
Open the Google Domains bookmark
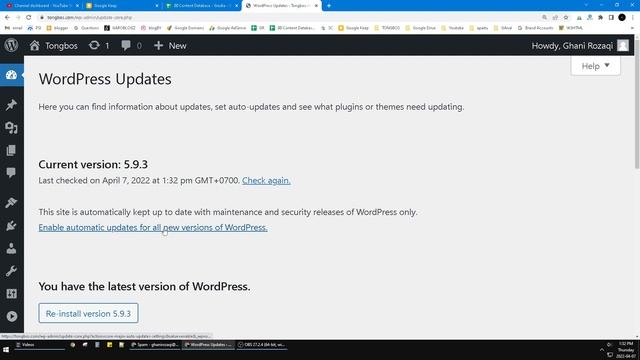[185, 28]
